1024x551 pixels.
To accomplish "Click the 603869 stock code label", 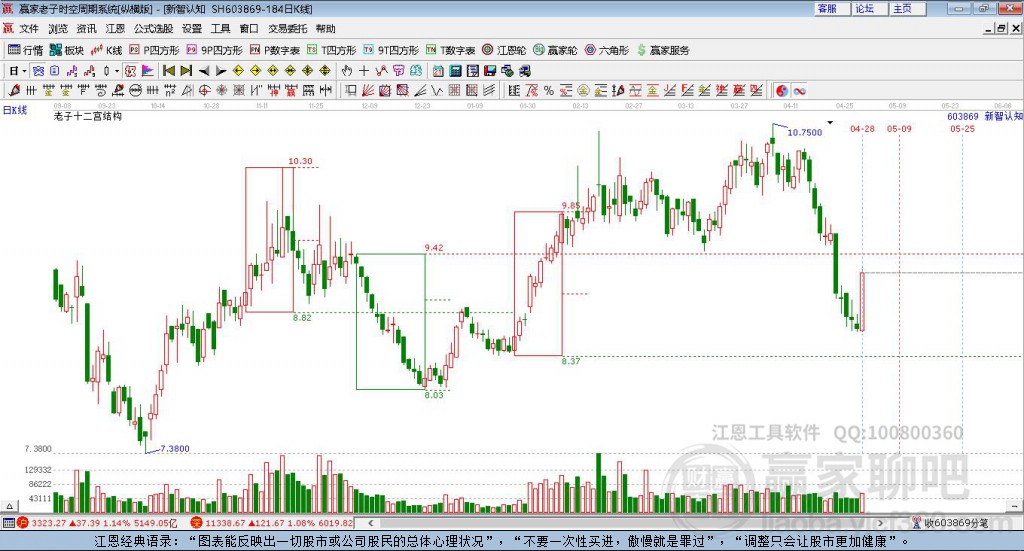I will click(963, 116).
